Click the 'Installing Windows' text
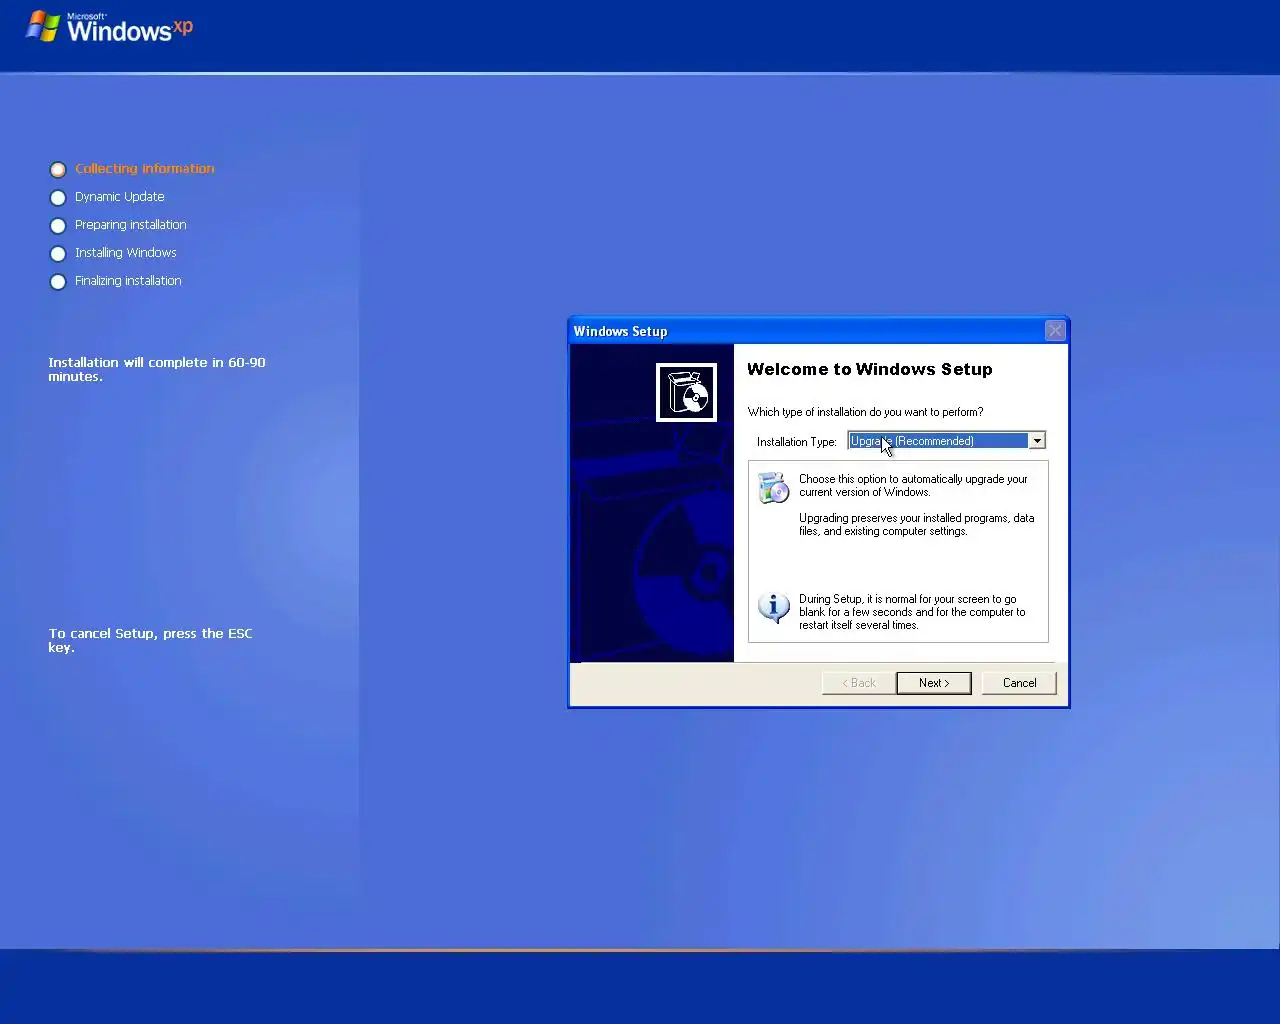 [x=126, y=253]
